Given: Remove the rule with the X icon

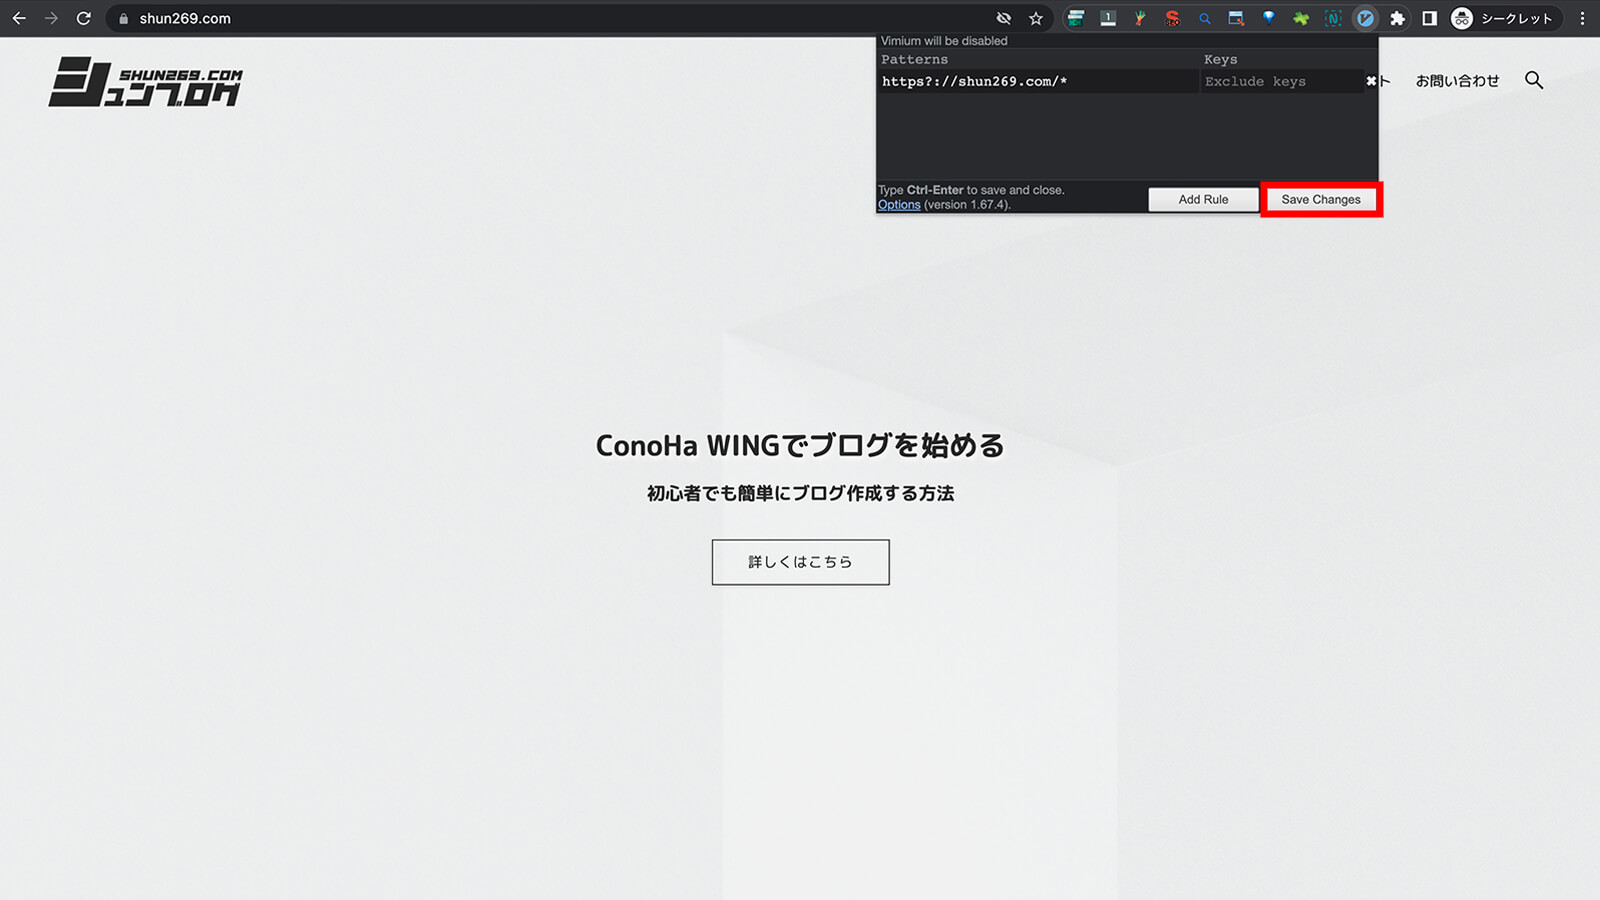Looking at the screenshot, I should [1371, 81].
